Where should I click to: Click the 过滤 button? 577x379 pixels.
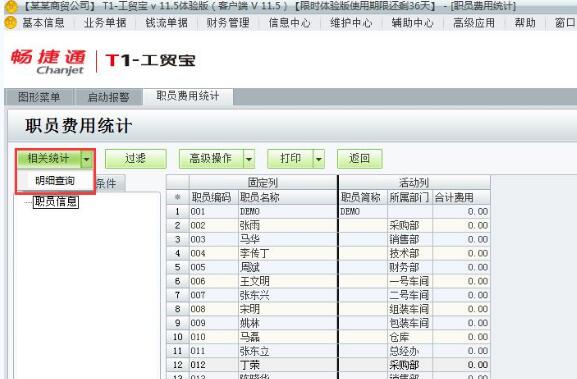(x=136, y=159)
